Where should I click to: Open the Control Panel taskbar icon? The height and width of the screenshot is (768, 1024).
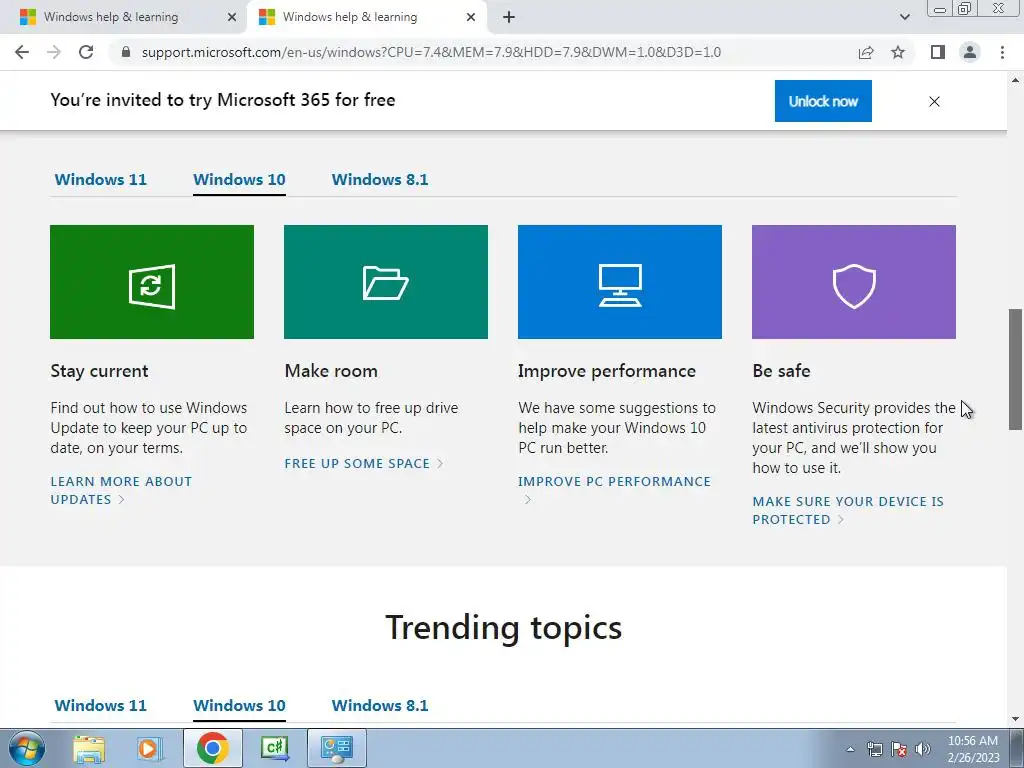tap(337, 748)
